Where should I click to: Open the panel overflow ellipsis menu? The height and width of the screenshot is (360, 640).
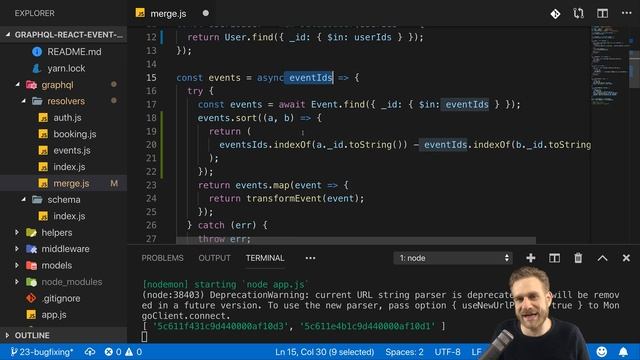coord(310,258)
